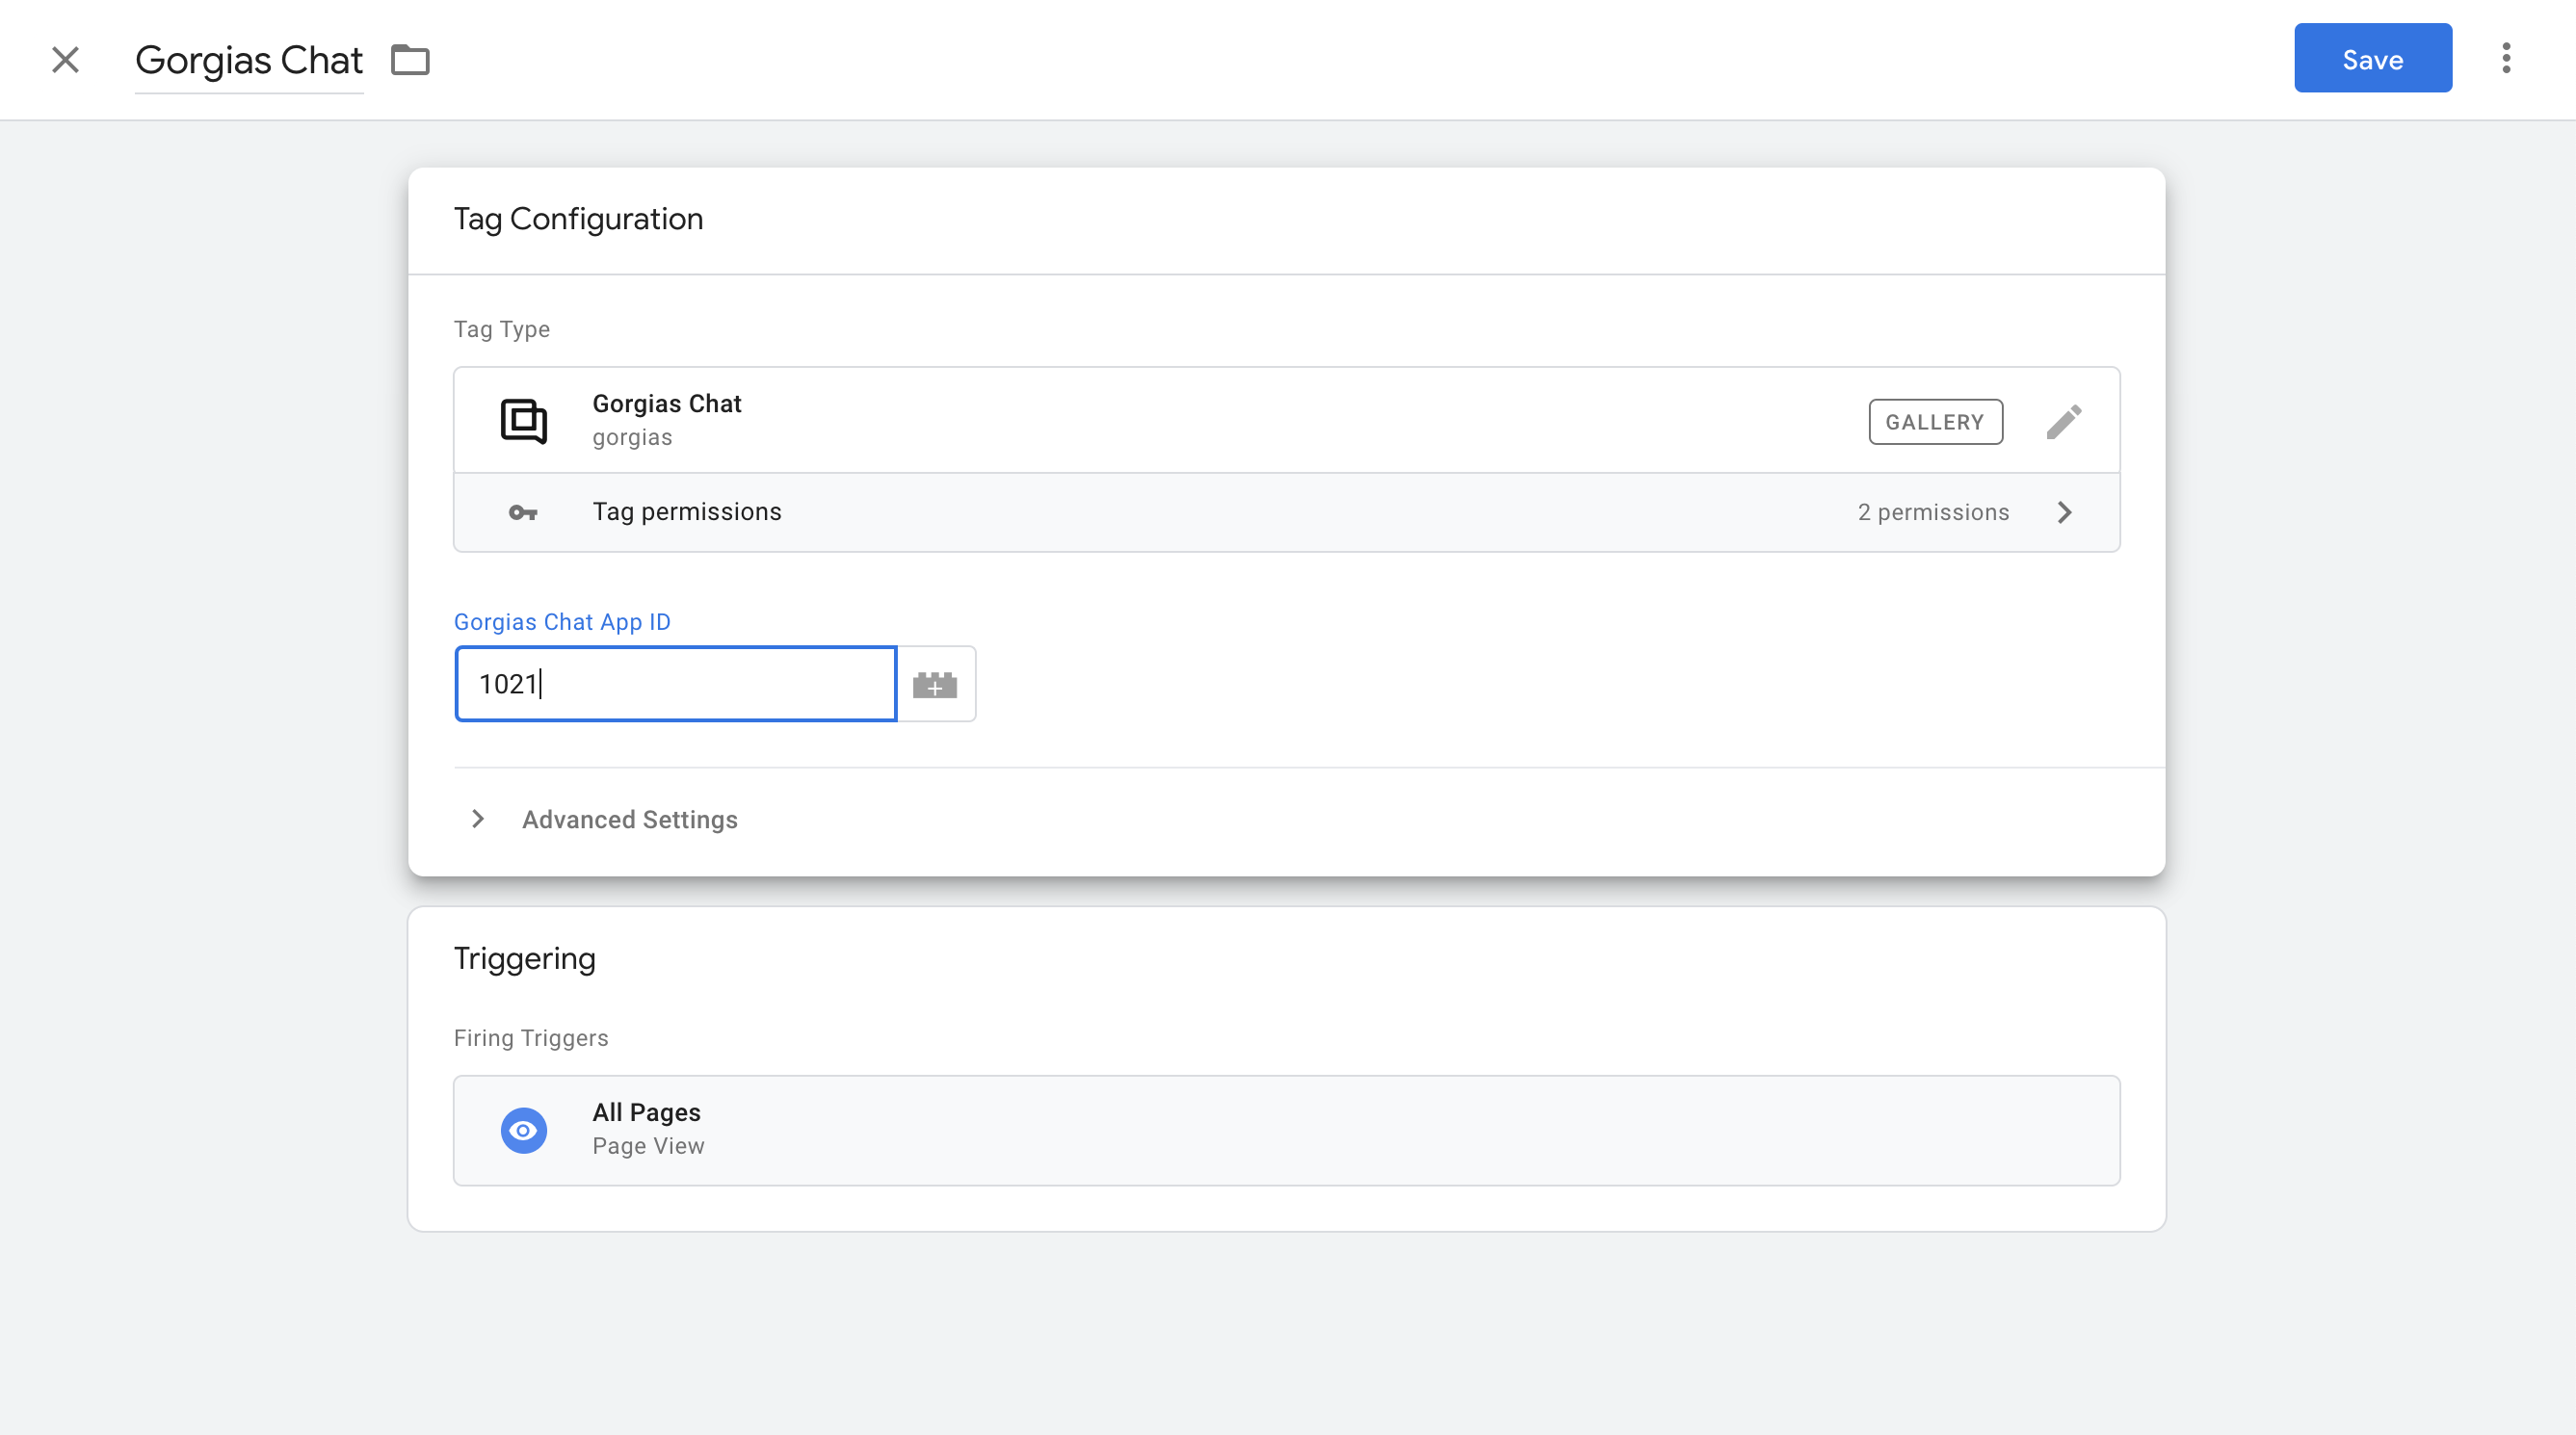
Task: Select the Gorgias Chat tag type name
Action: (667, 403)
